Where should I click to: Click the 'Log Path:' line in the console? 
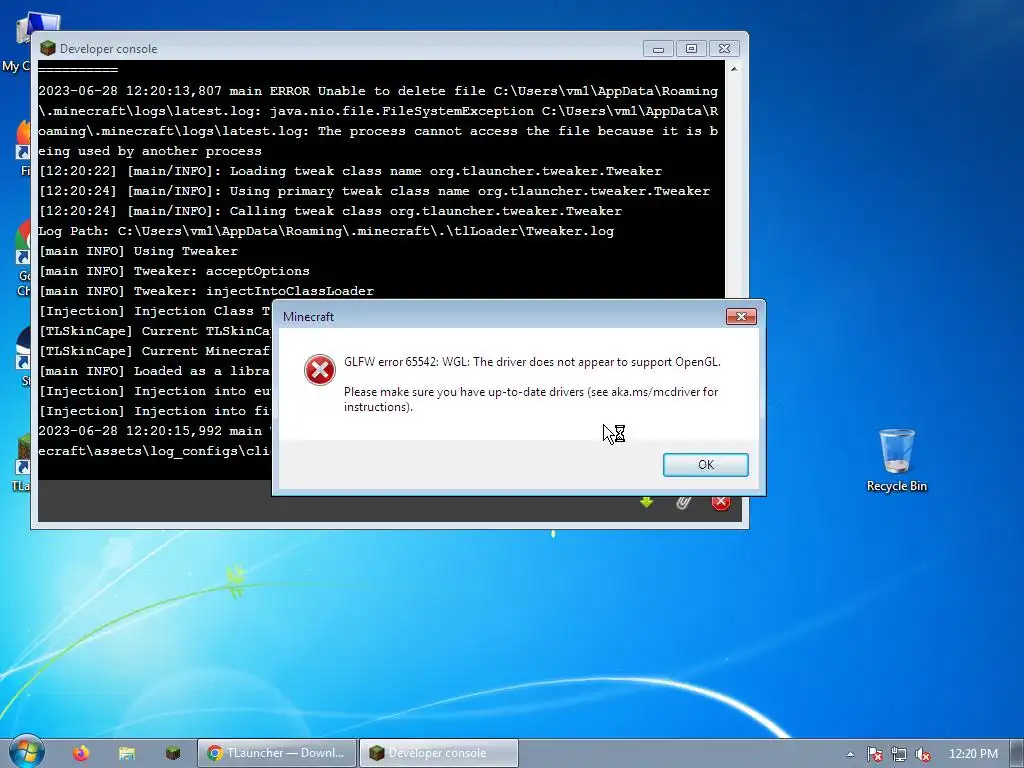coord(326,231)
